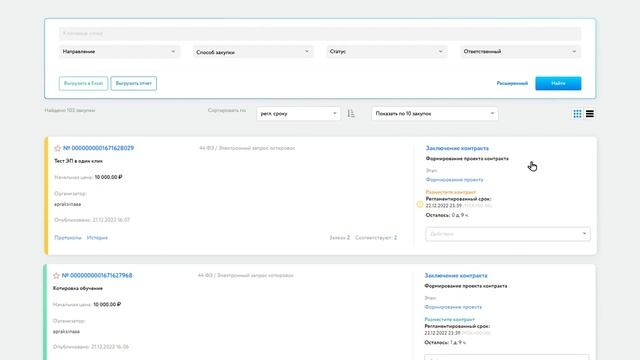Screen dimensions: 640x360
Task: Open Заключение контракта link for Котировка обучение
Action: click(x=456, y=276)
